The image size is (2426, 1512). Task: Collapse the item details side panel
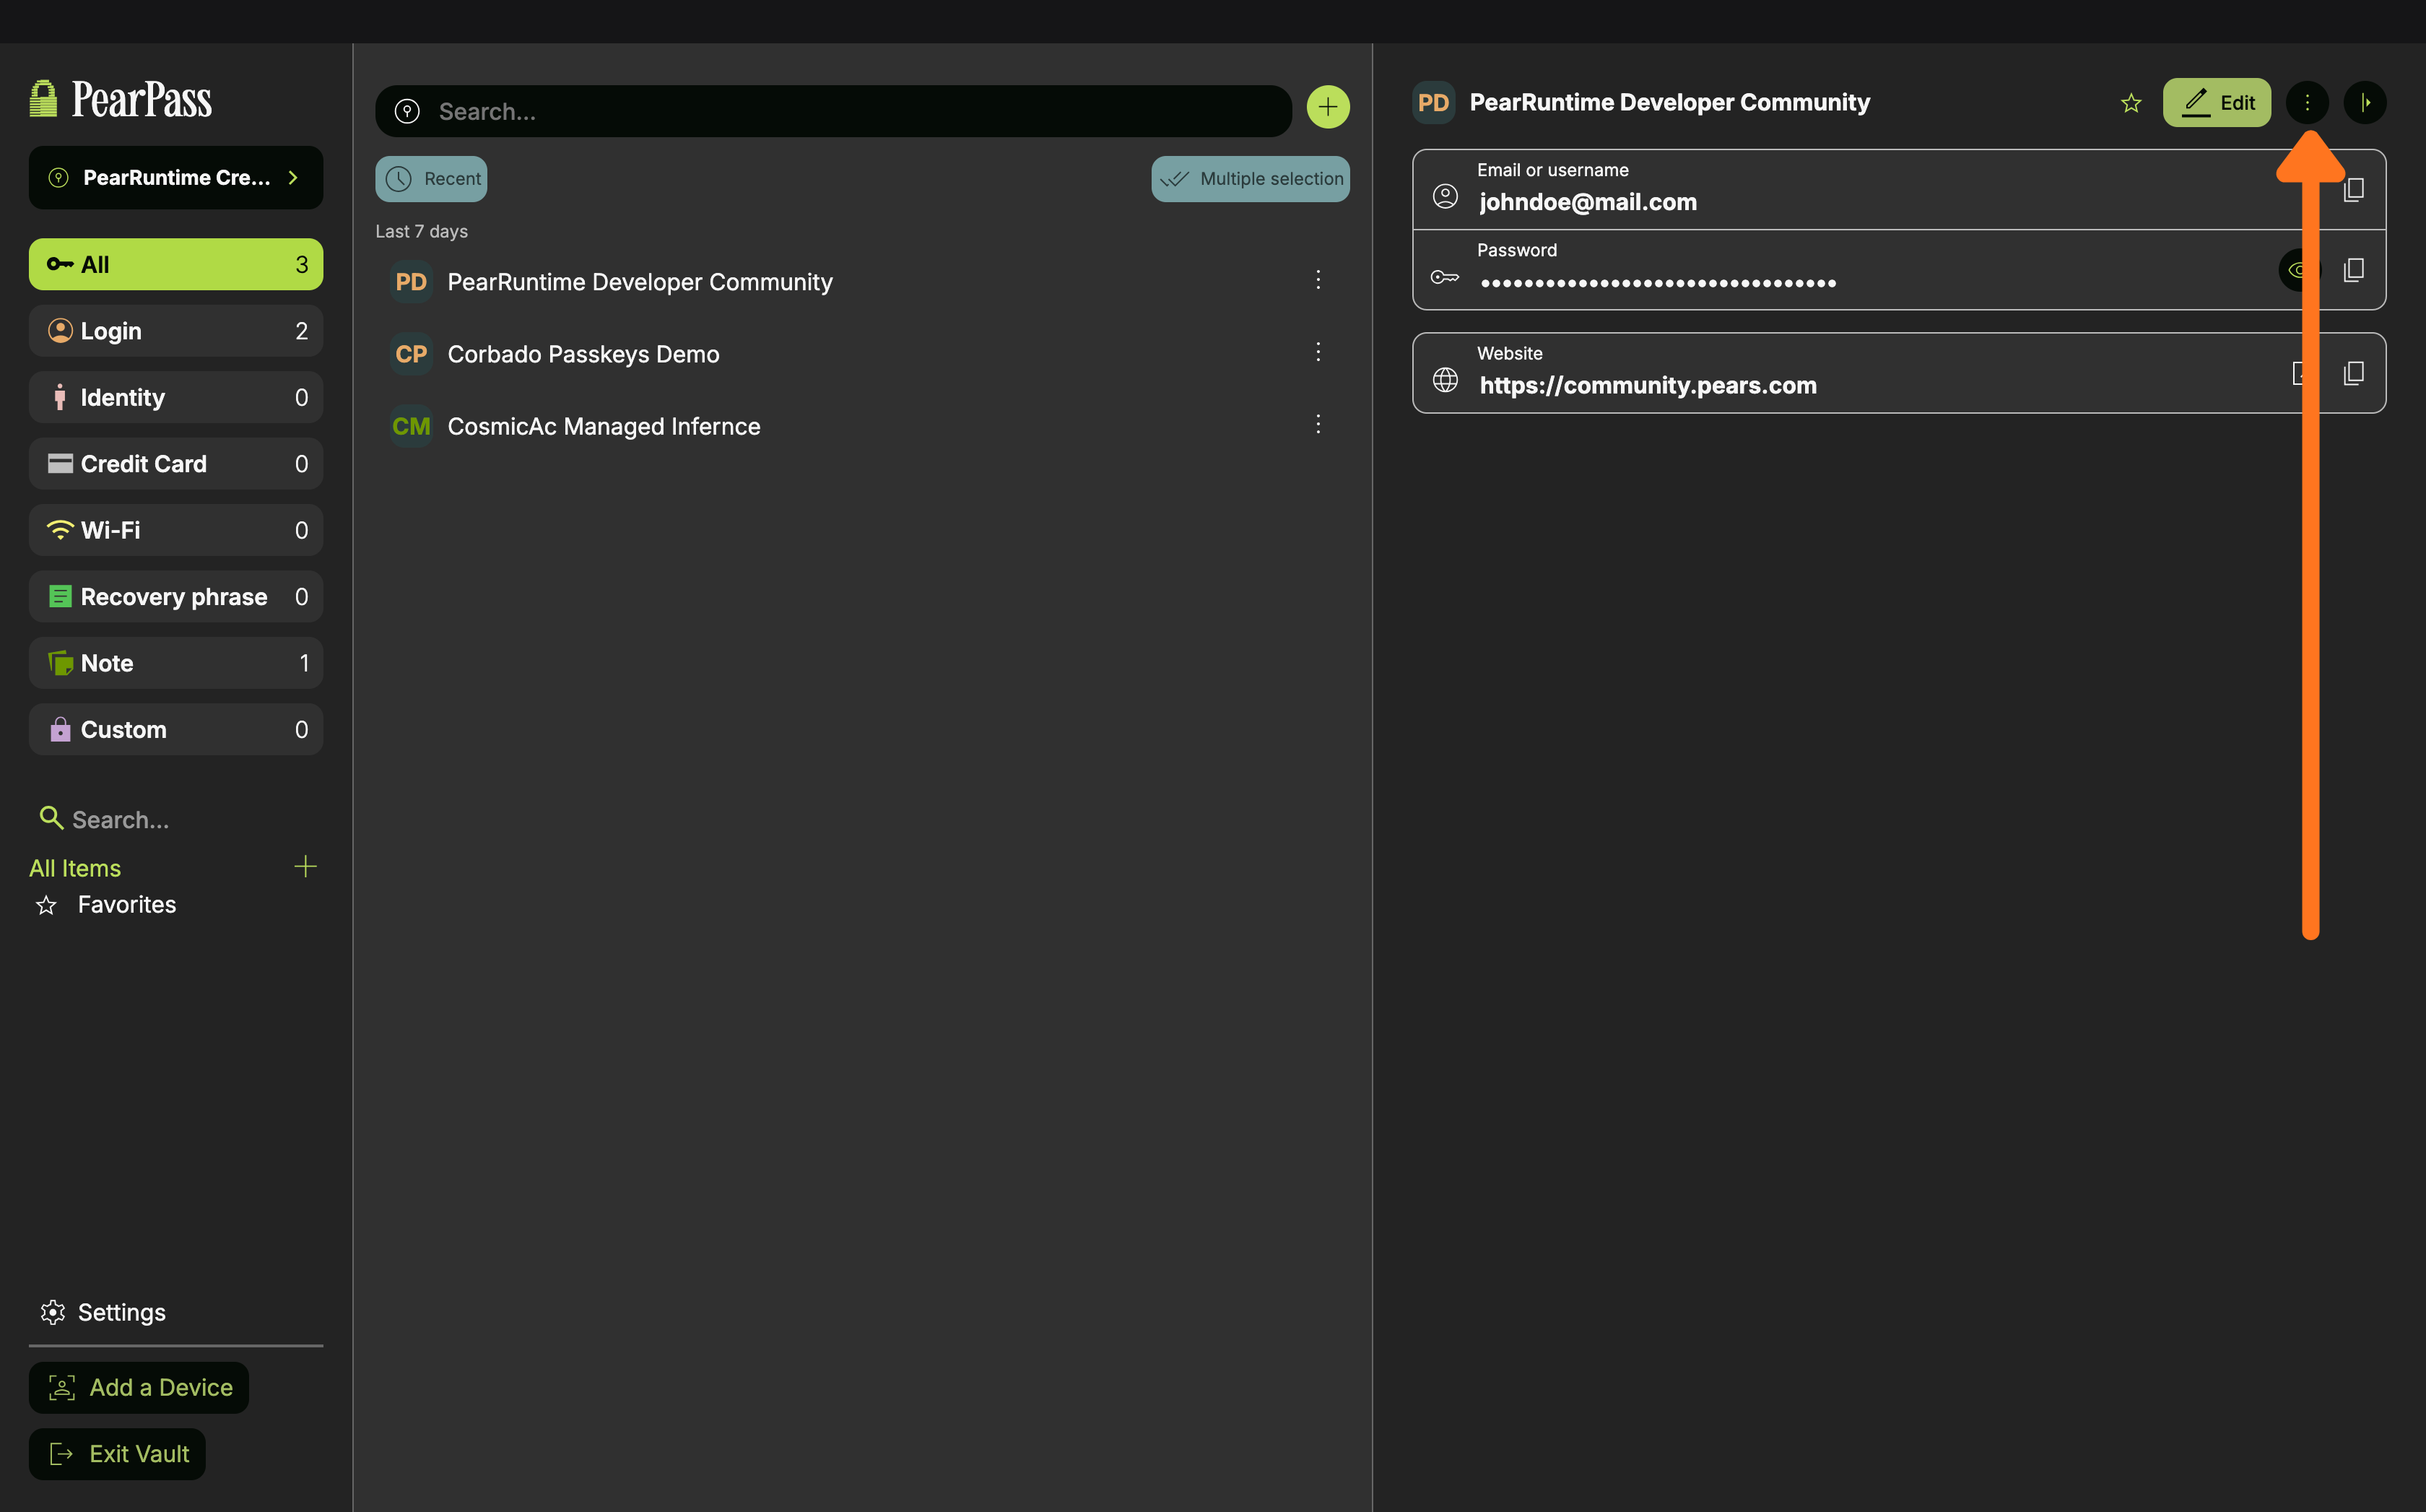(x=2364, y=102)
